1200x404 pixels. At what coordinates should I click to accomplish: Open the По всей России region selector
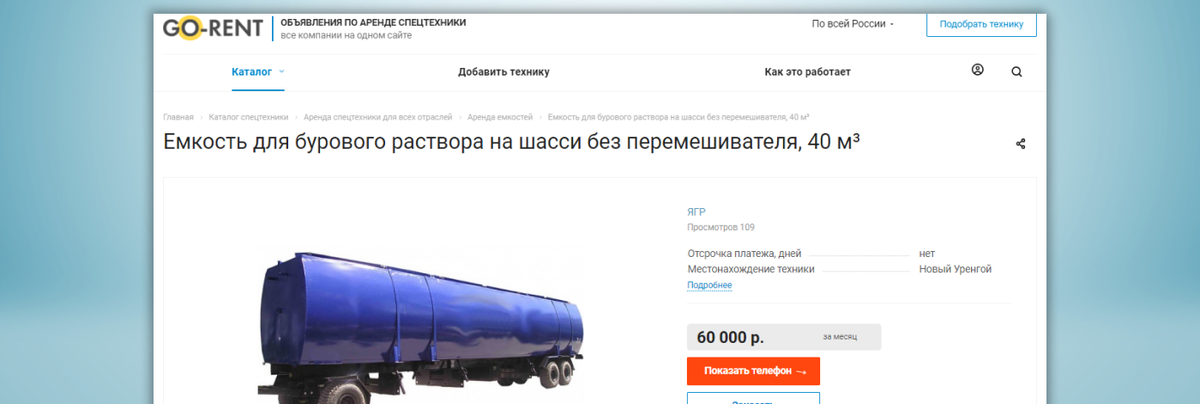pos(853,24)
